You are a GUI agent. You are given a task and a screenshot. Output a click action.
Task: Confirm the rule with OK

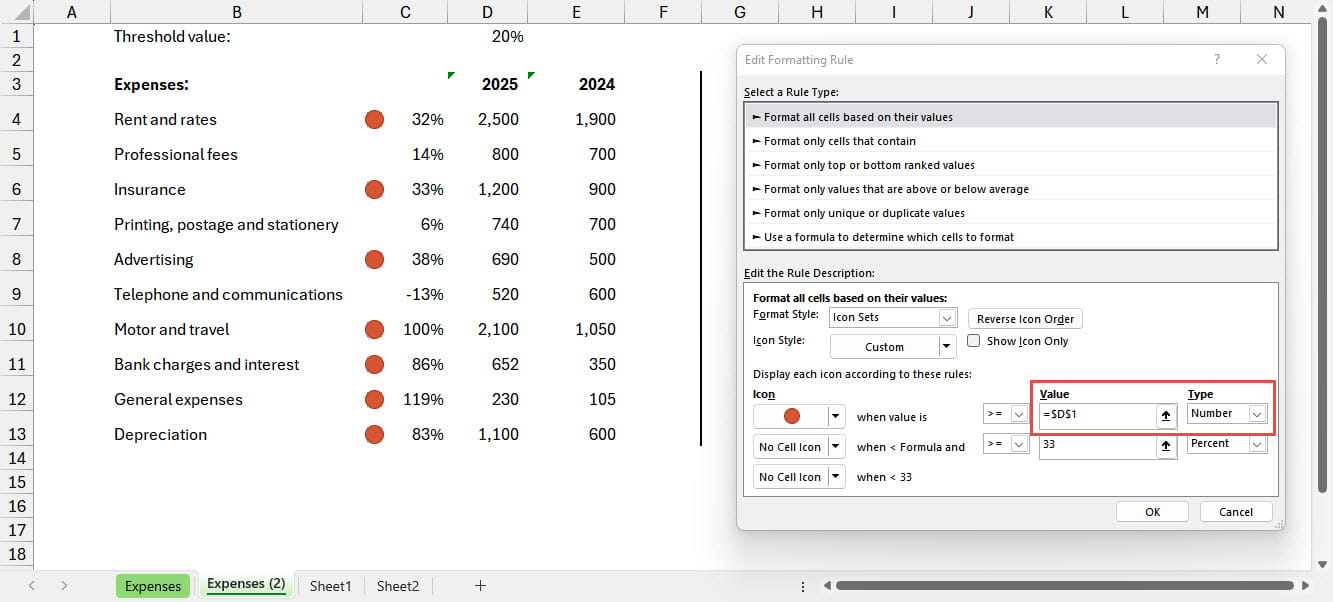coord(1152,511)
